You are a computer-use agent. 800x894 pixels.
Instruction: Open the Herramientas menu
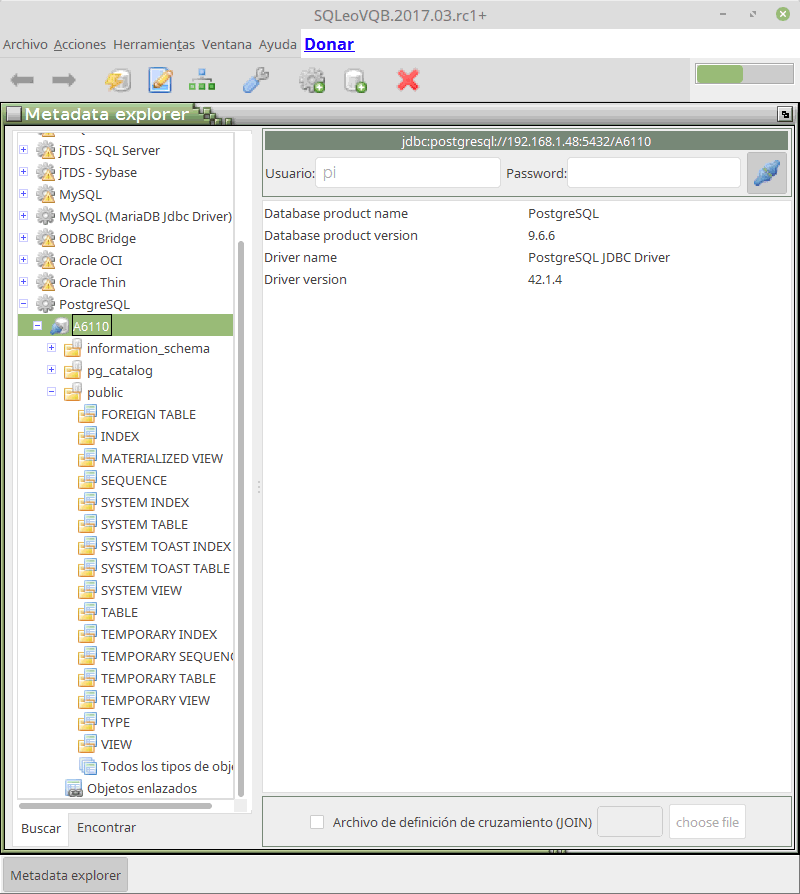pos(152,44)
